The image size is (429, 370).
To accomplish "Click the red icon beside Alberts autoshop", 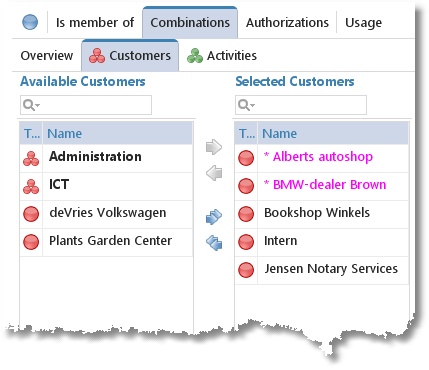I will pos(246,158).
